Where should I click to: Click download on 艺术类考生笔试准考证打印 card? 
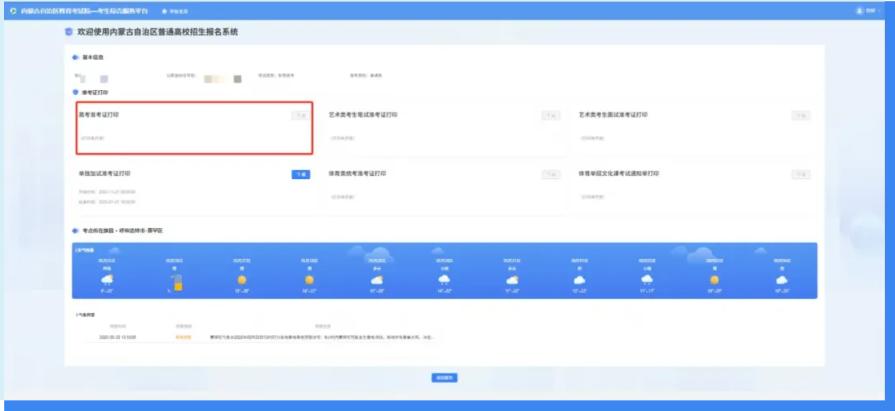tap(550, 116)
